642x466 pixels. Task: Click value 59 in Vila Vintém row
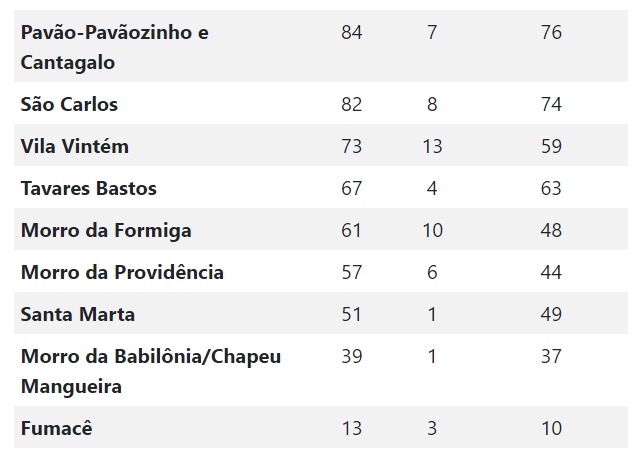551,146
